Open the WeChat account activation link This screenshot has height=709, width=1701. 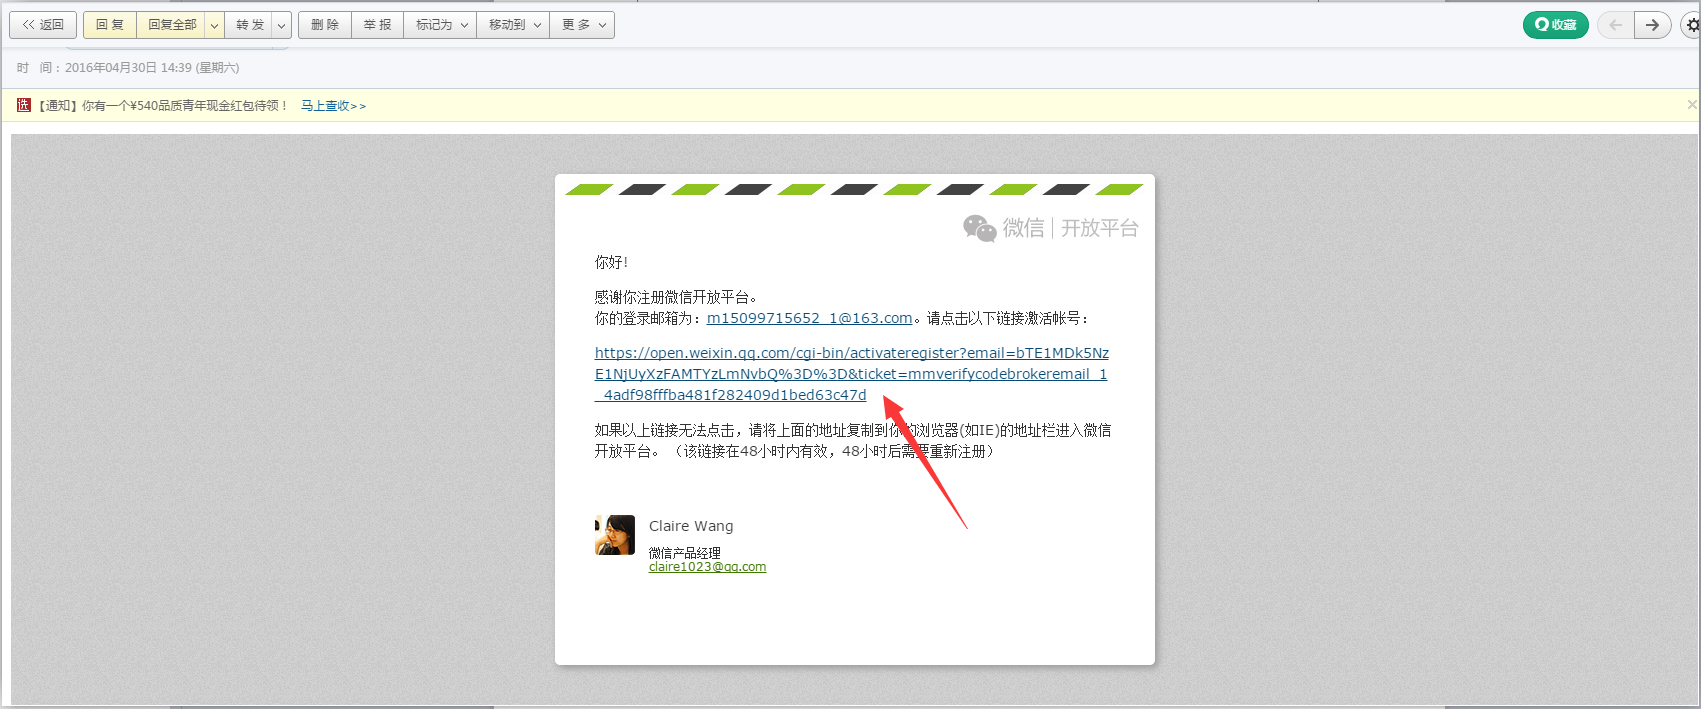[x=851, y=374]
